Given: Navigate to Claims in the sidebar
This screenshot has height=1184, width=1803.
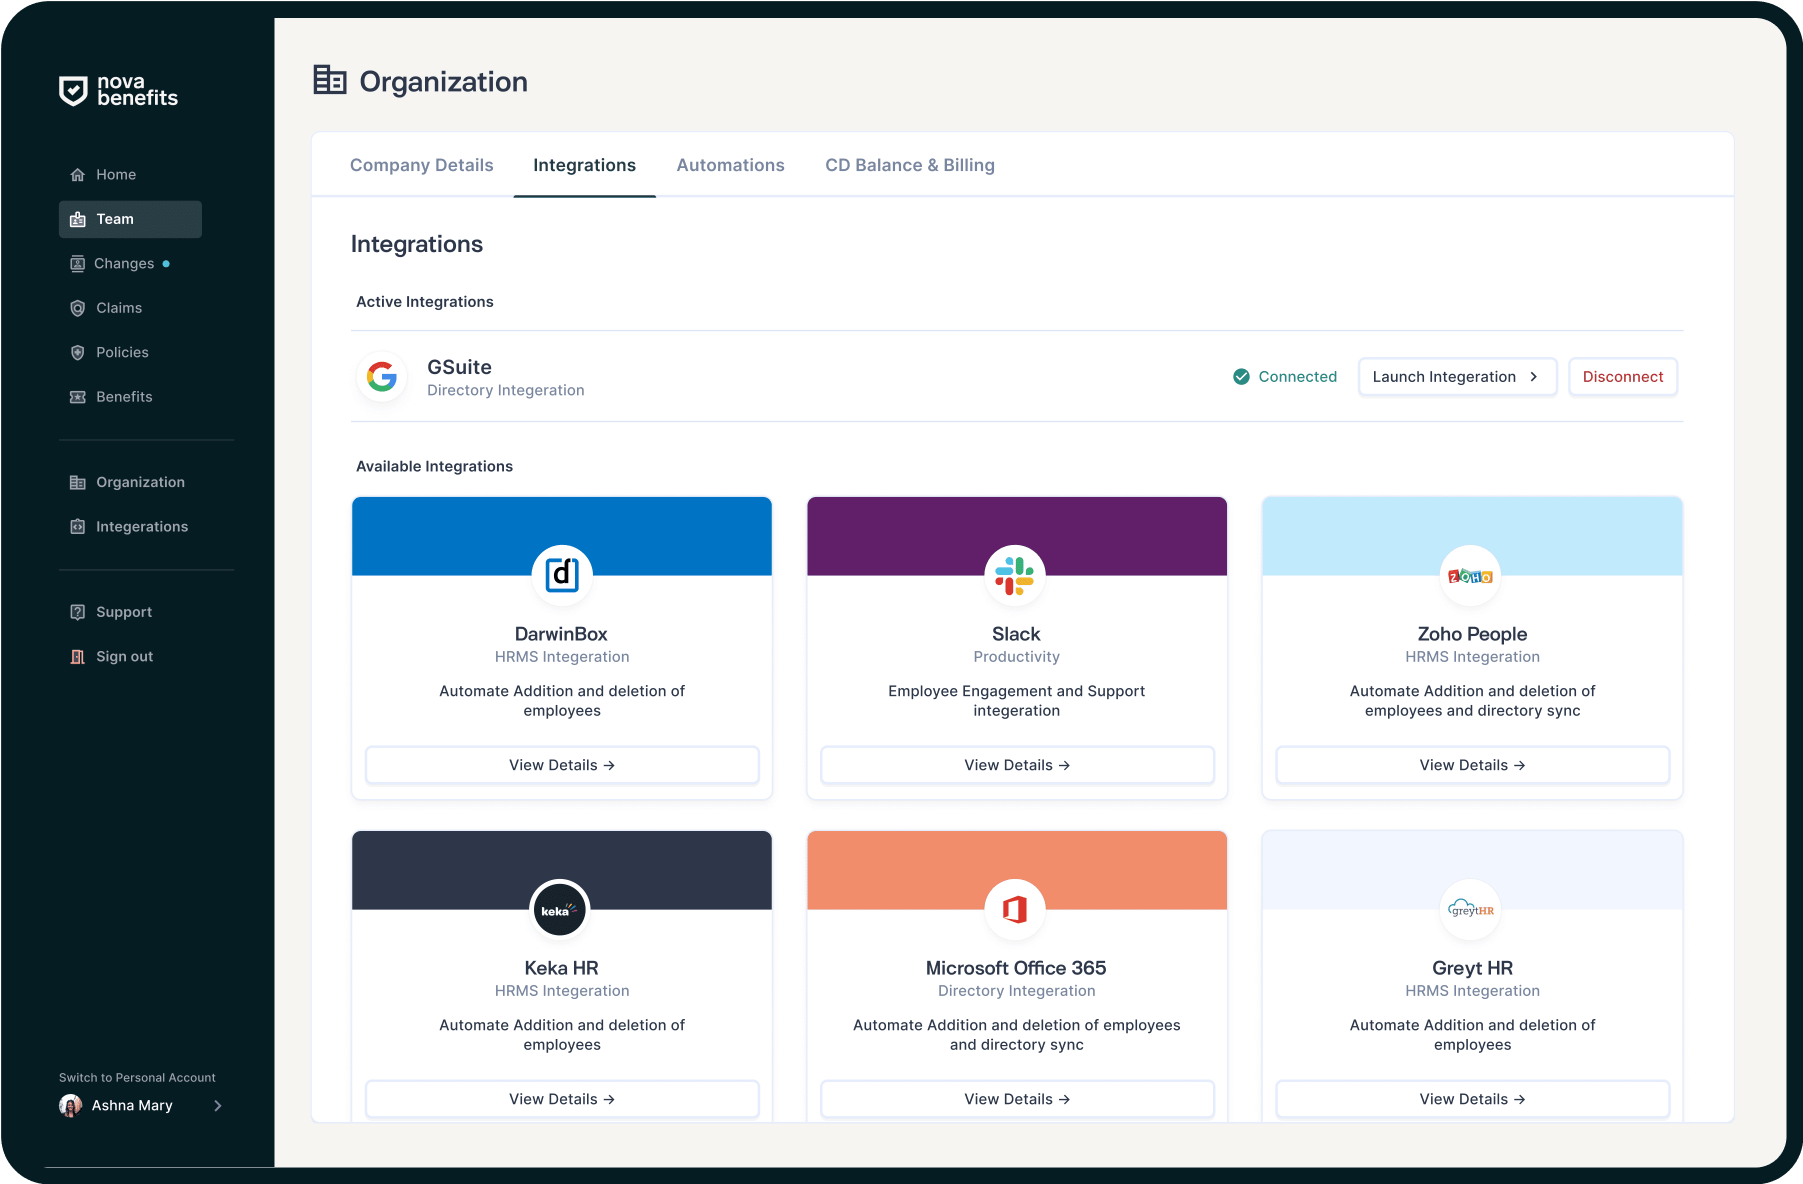Looking at the screenshot, I should (118, 307).
